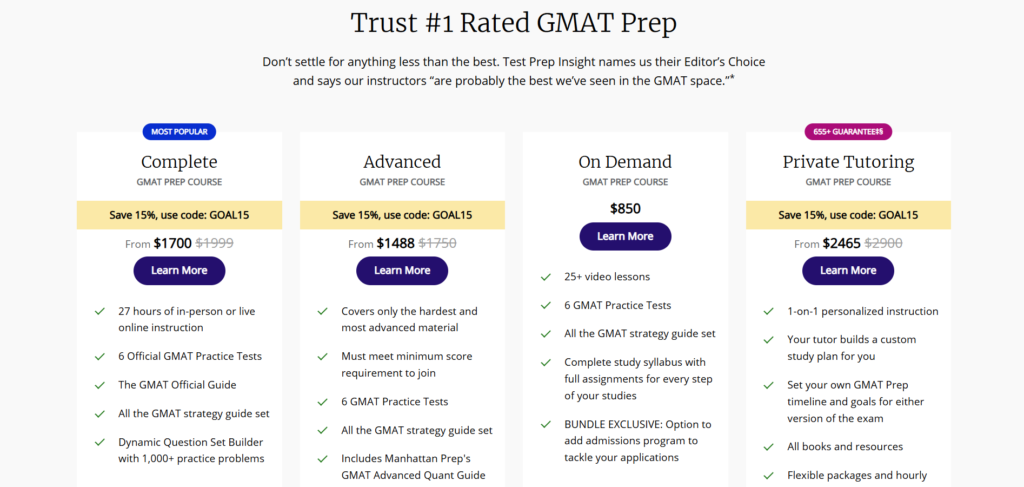Click checkmark beside Covers only the hardest
1024x487 pixels.
(x=323, y=311)
